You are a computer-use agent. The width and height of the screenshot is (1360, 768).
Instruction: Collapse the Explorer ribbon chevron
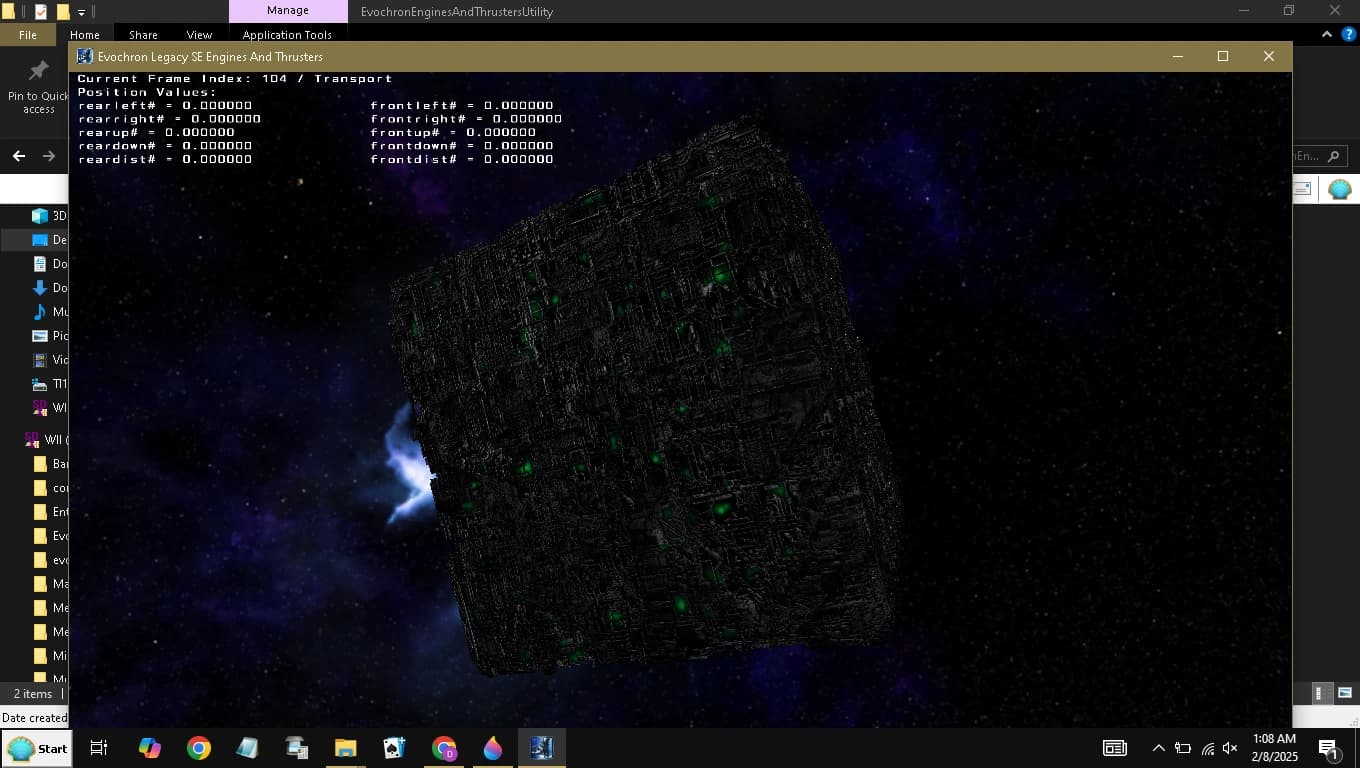(1326, 34)
